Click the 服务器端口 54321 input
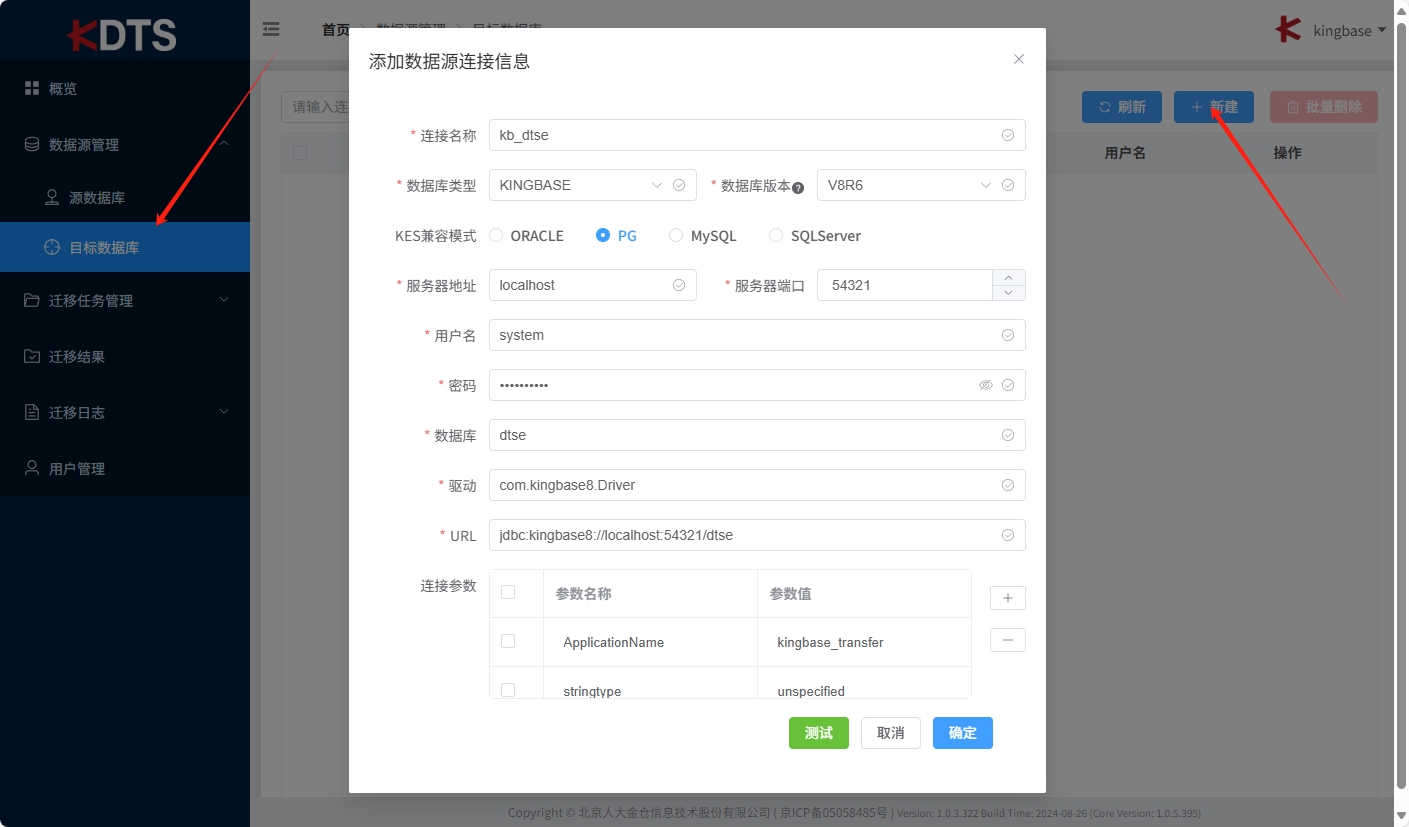Image resolution: width=1409 pixels, height=827 pixels. tap(905, 285)
